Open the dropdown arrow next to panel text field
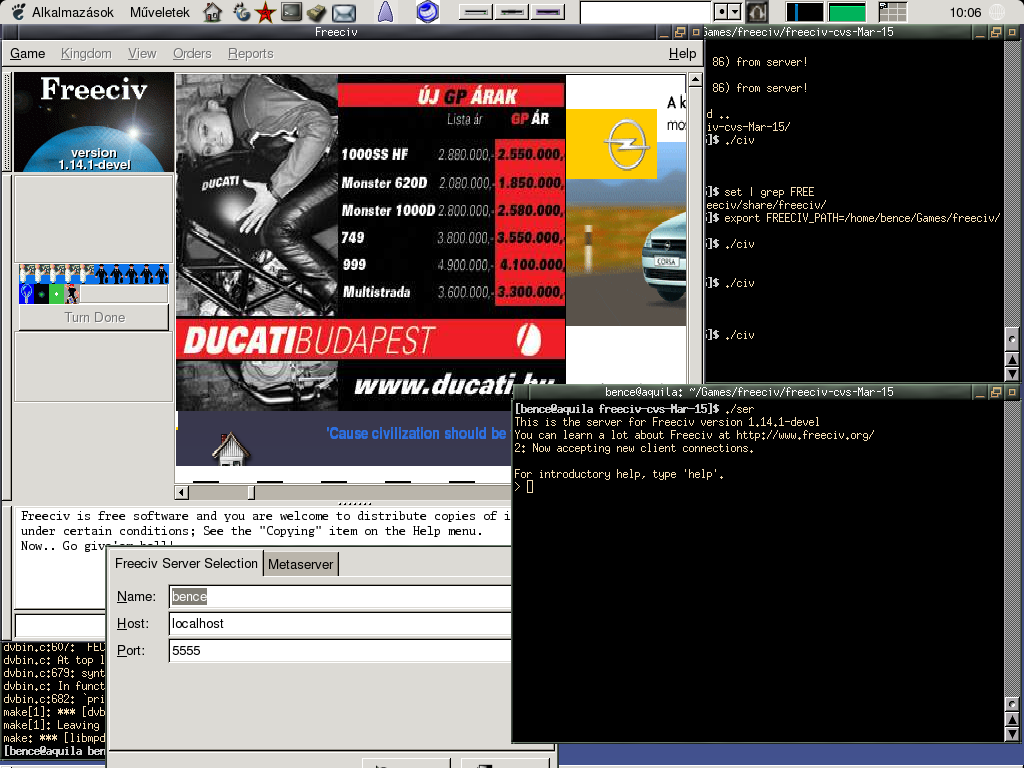Screen dimensions: 1024x768 (735, 12)
